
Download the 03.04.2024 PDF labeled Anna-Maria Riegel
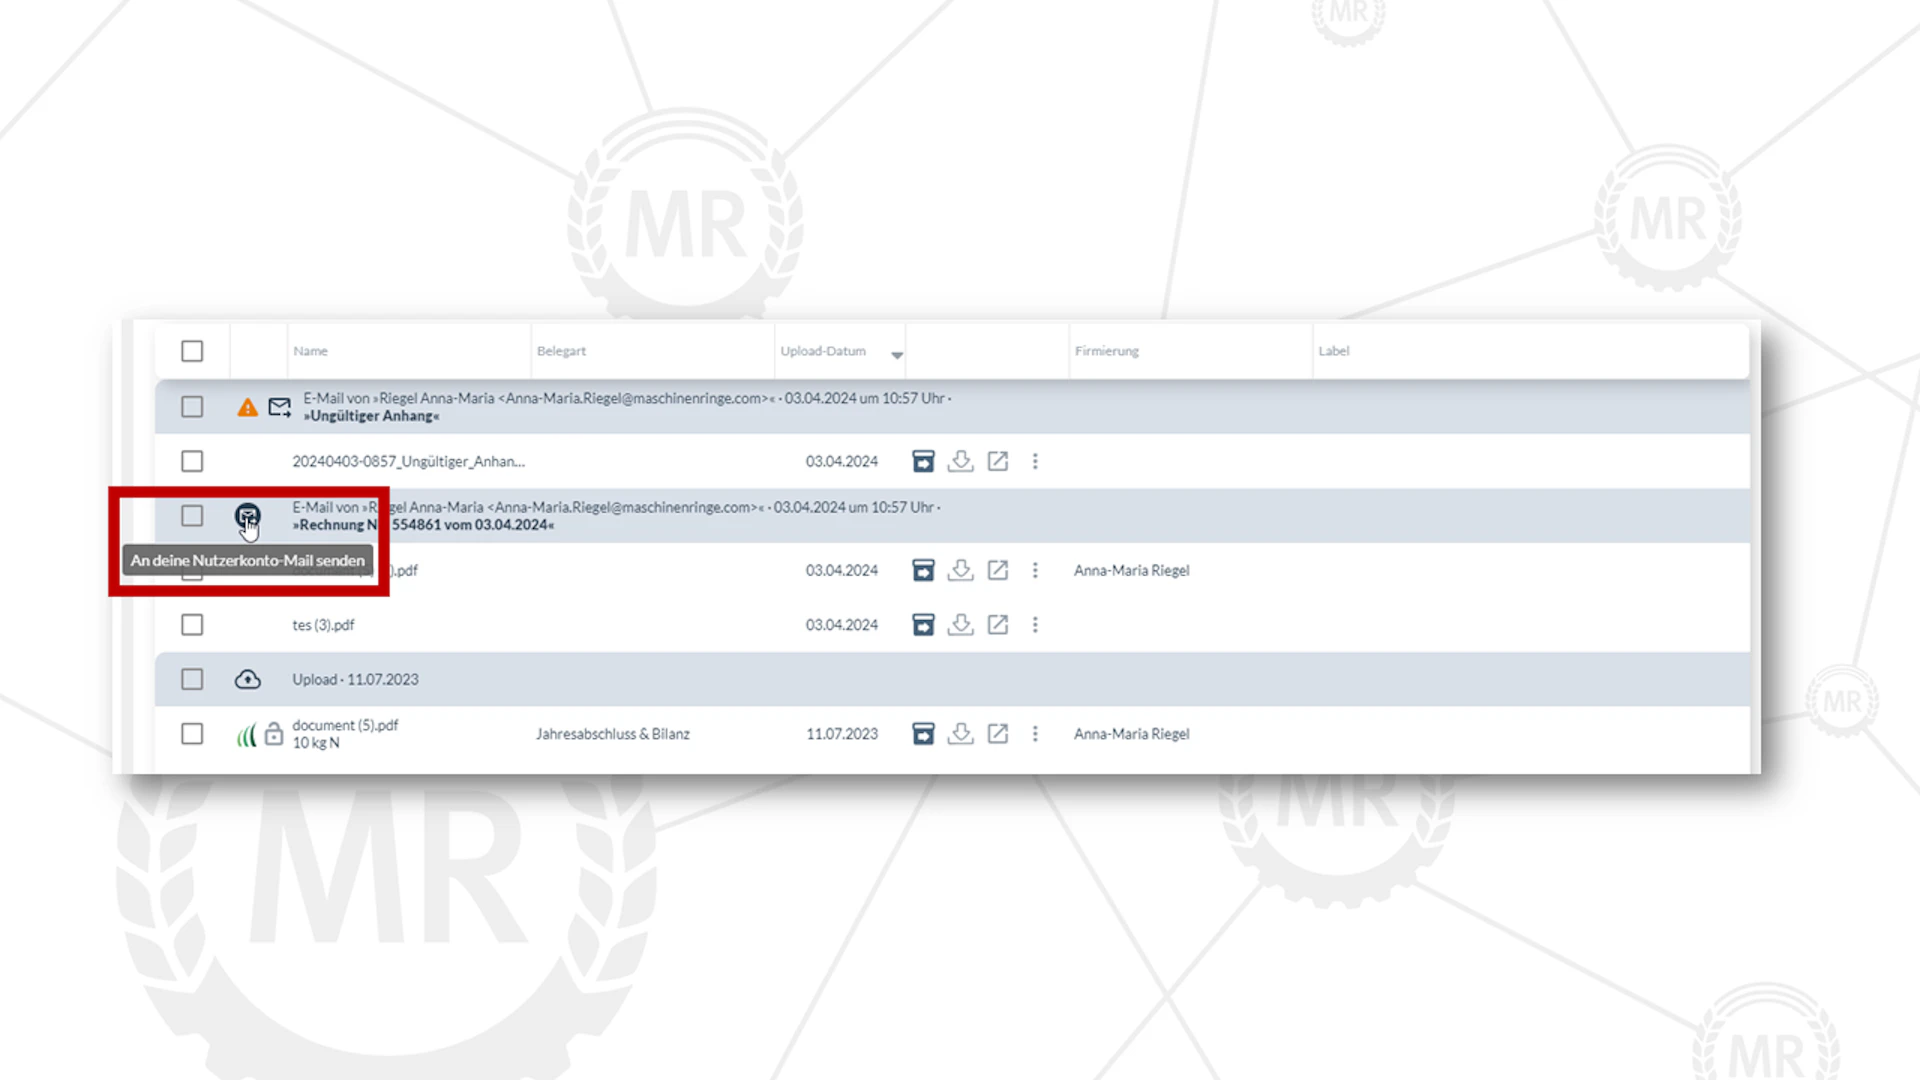(x=960, y=570)
